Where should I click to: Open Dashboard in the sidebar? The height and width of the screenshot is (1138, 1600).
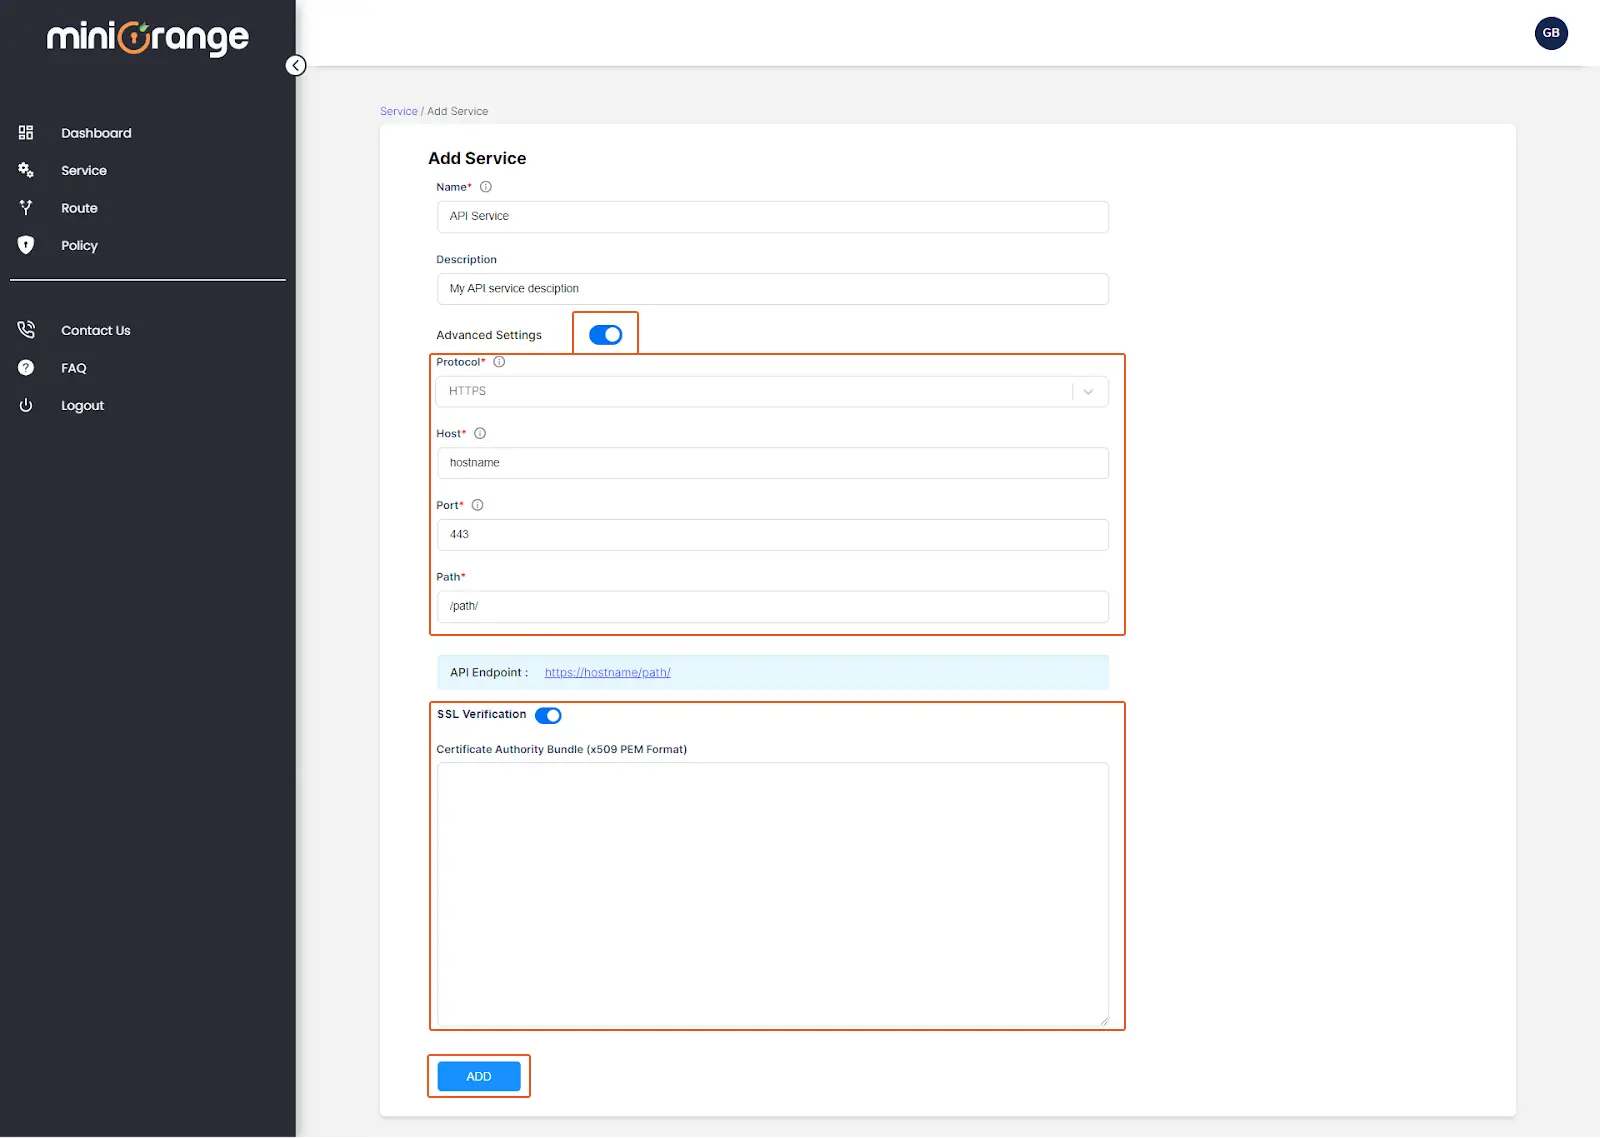tap(96, 133)
